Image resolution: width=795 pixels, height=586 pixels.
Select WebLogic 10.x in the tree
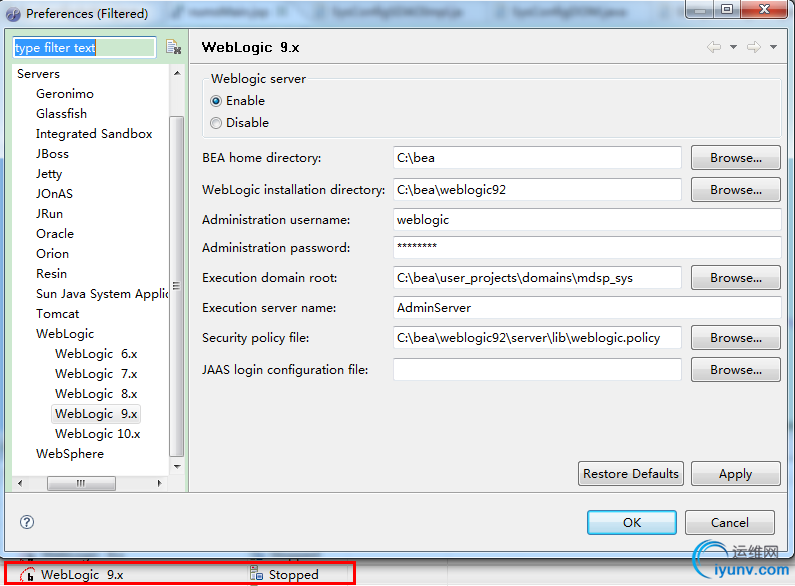[97, 434]
